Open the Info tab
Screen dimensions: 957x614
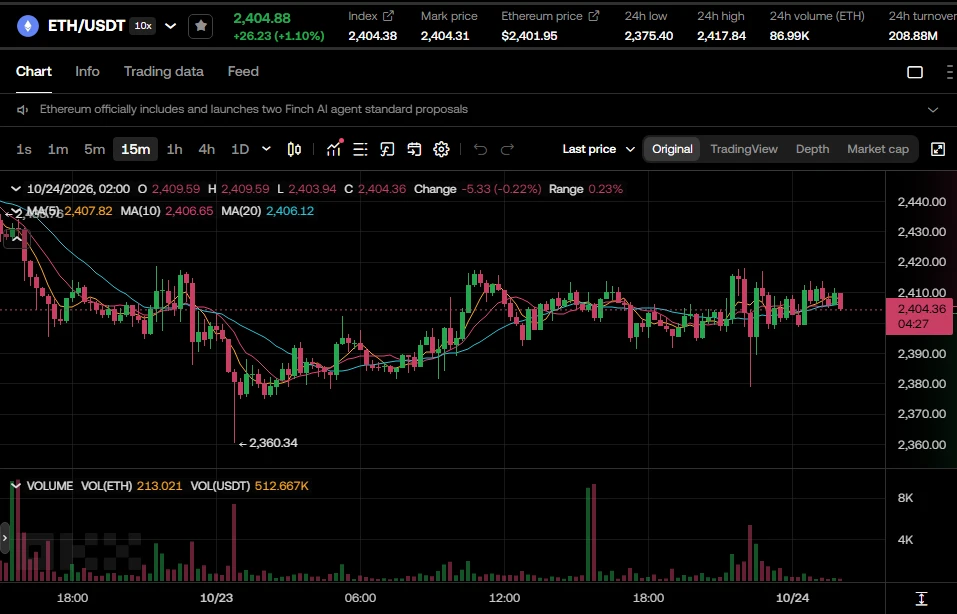pos(87,71)
